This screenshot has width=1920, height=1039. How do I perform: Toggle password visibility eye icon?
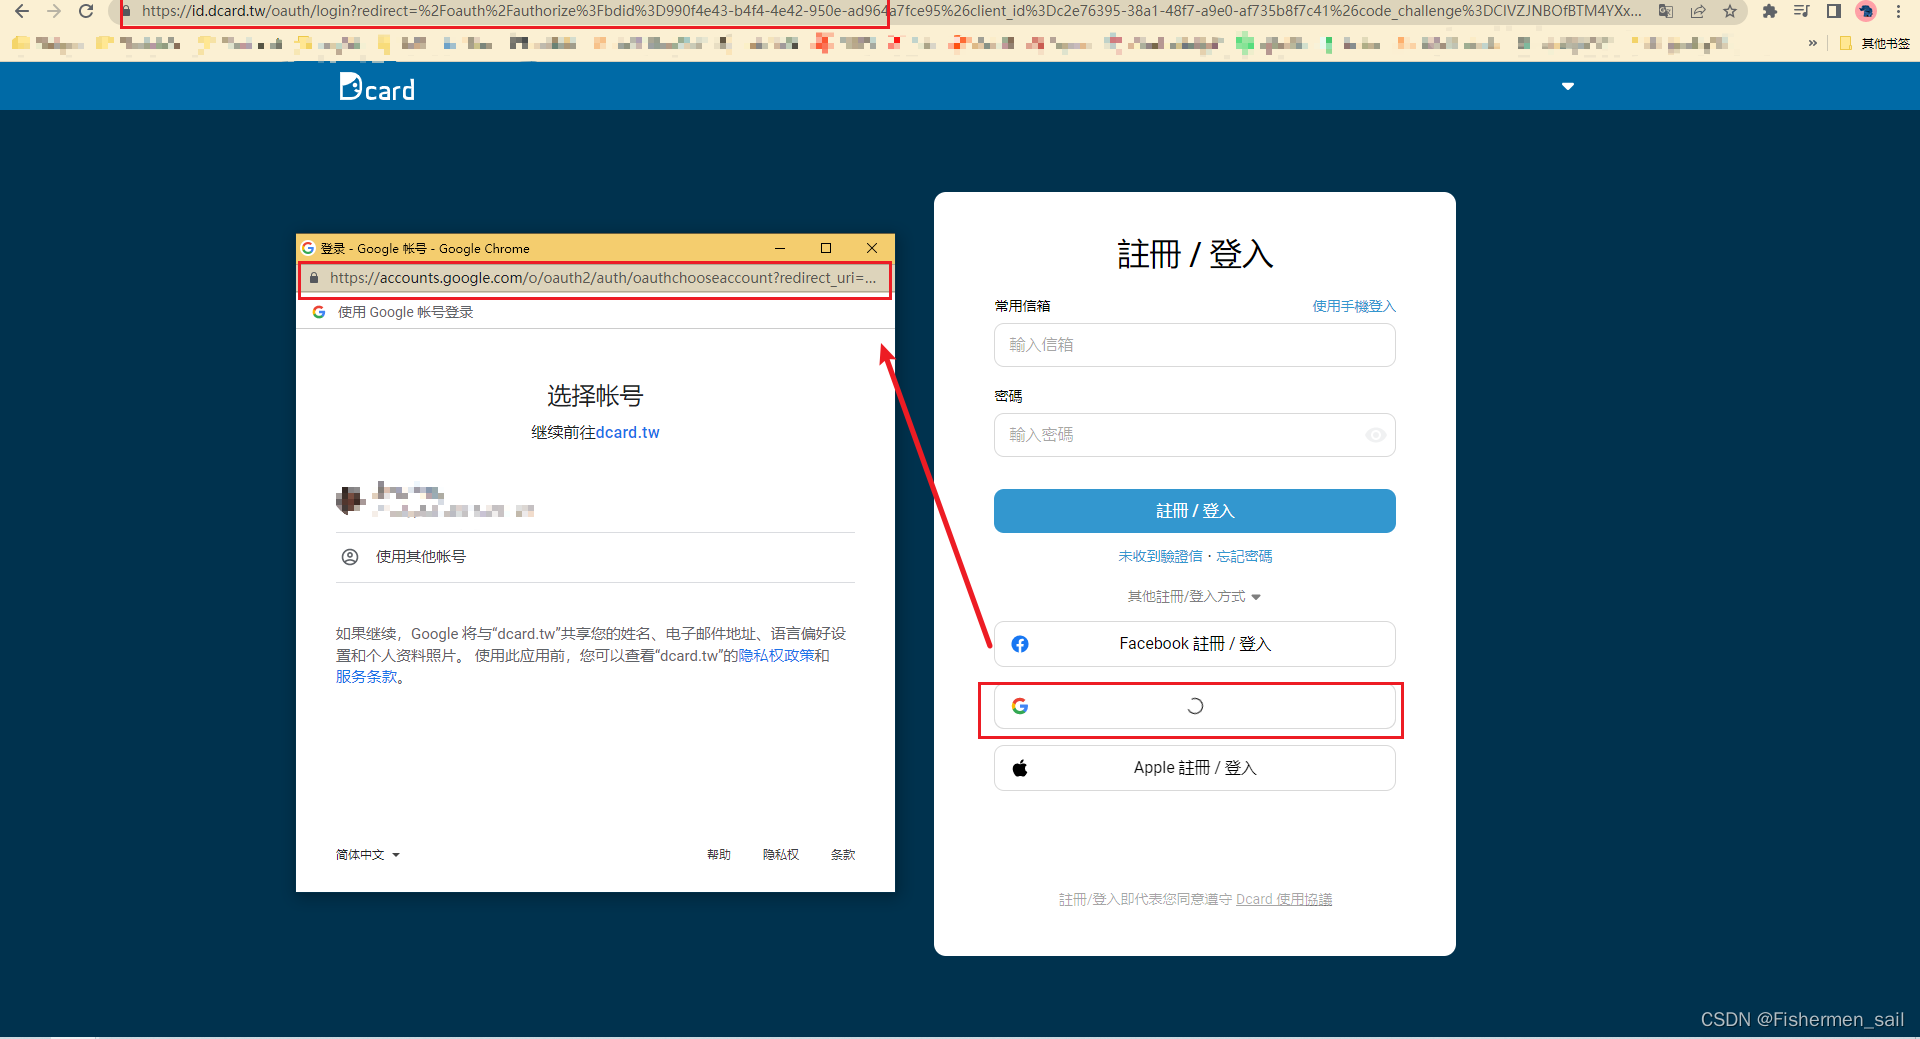point(1376,435)
